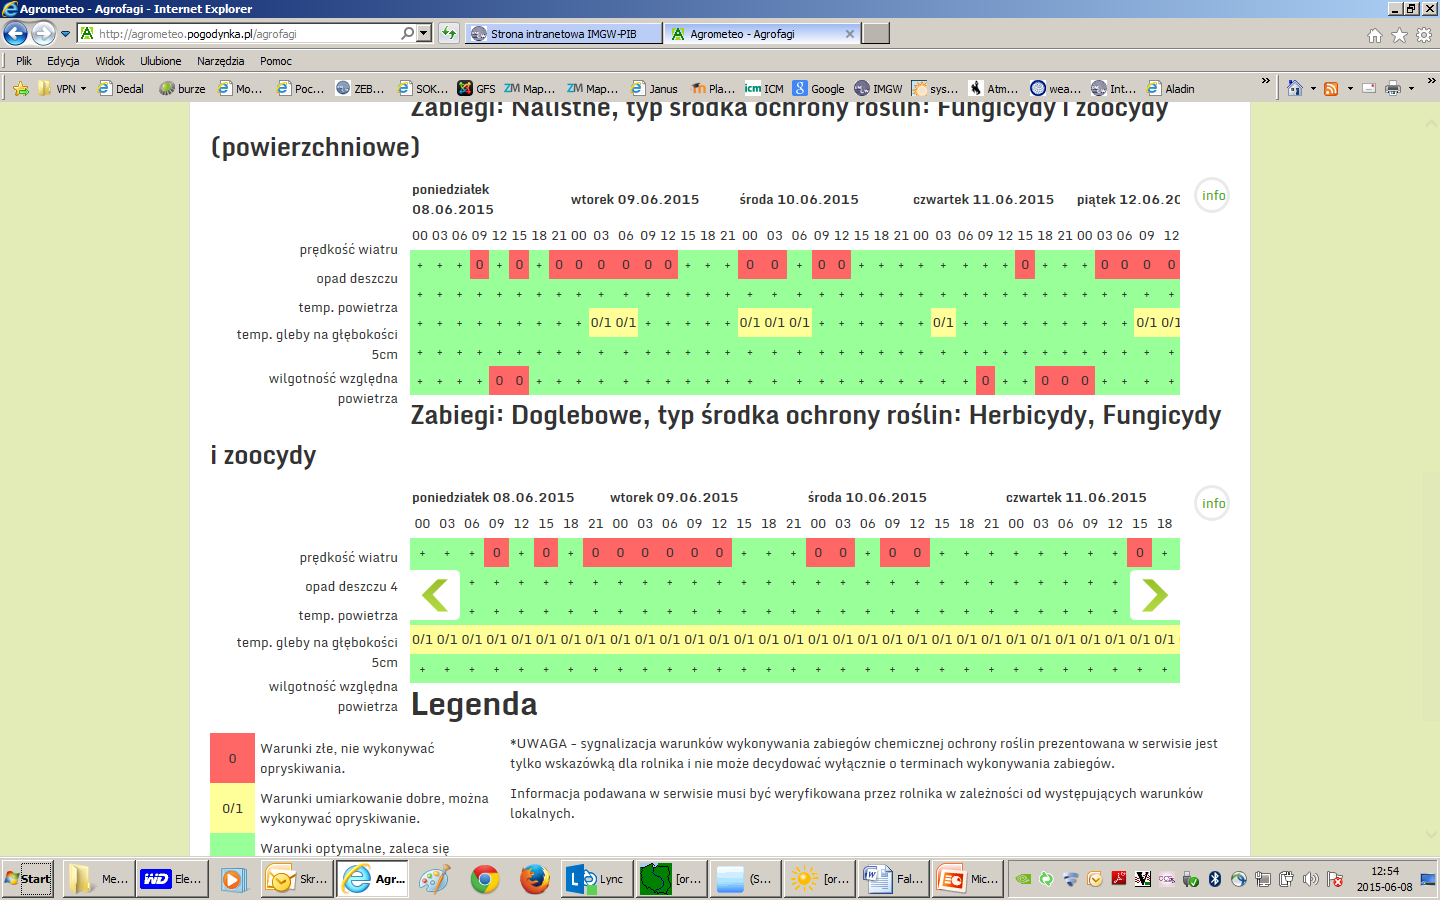Viewport: 1440px width, 900px height.
Task: Open the Tools gear menu
Action: [x=1424, y=35]
